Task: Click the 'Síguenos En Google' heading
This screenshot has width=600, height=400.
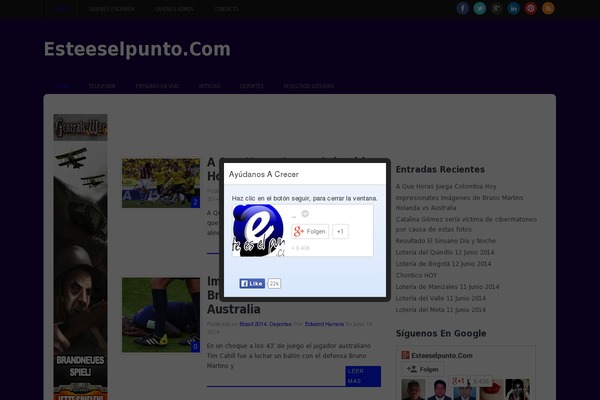Action: pyautogui.click(x=441, y=333)
